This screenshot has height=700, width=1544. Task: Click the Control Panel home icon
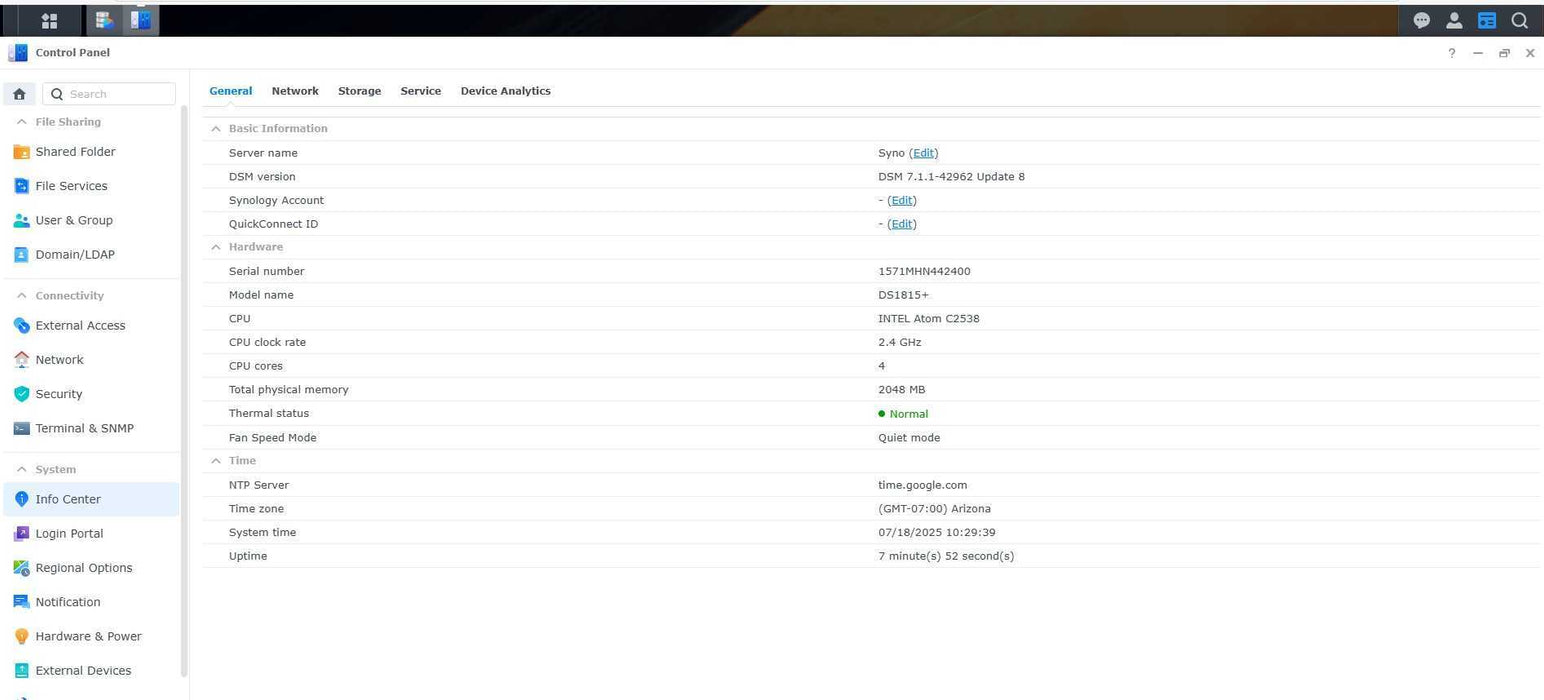coord(19,94)
